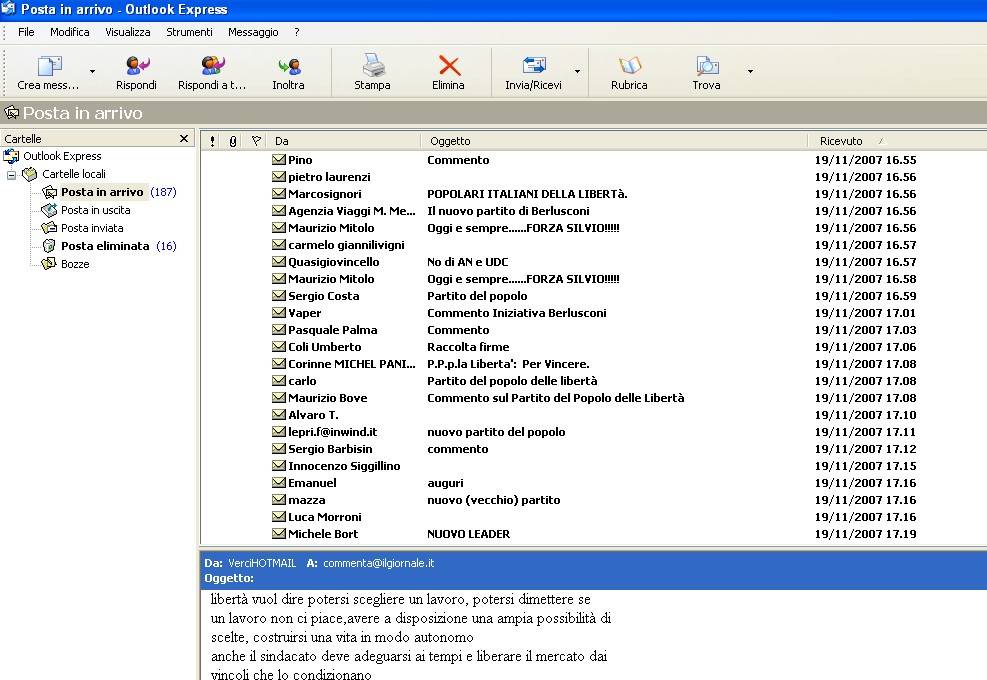Image resolution: width=987 pixels, height=680 pixels.
Task: Click envelope icon of Marcosignori message
Action: (279, 194)
